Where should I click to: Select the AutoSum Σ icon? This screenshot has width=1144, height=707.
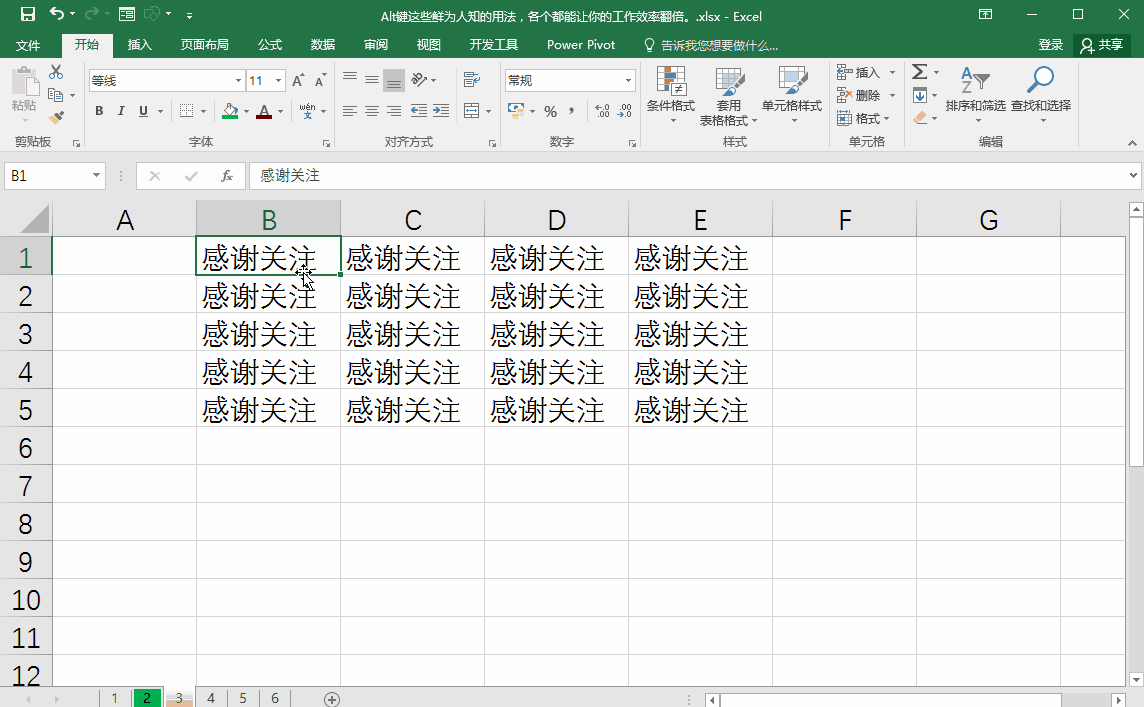(919, 72)
